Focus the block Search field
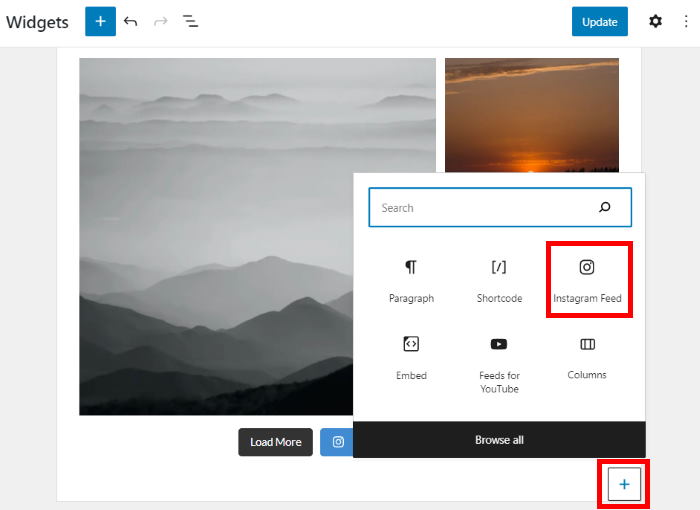The height and width of the screenshot is (510, 700). pyautogui.click(x=500, y=207)
